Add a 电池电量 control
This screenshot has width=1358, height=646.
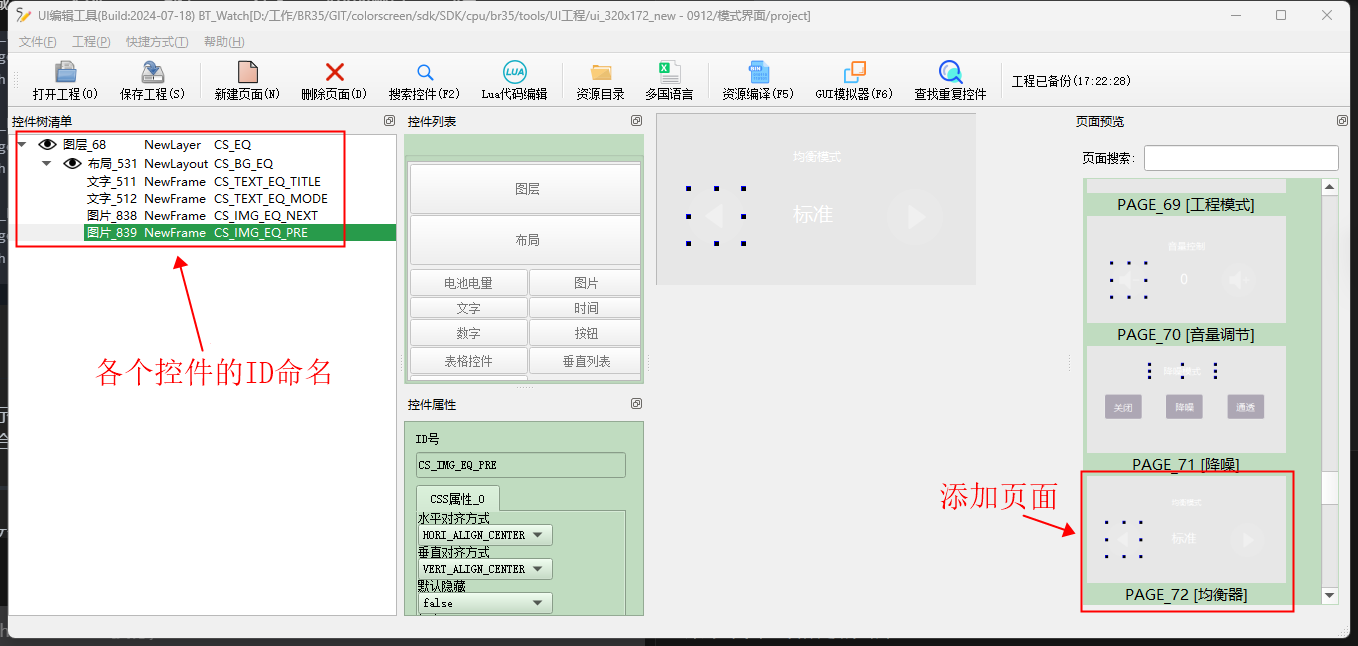coord(468,283)
